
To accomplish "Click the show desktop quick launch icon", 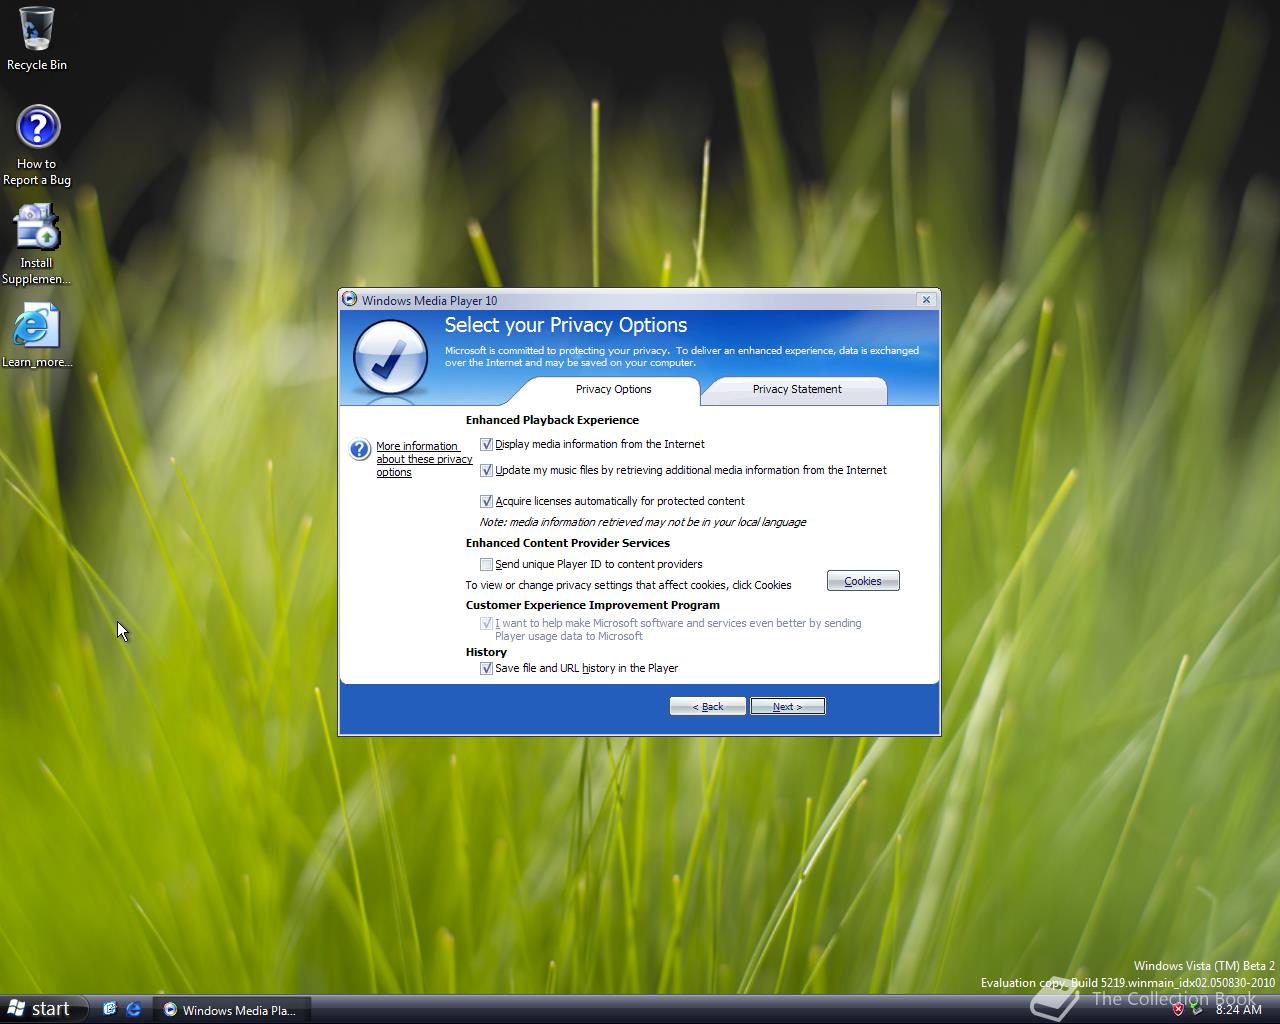I will click(x=110, y=1009).
